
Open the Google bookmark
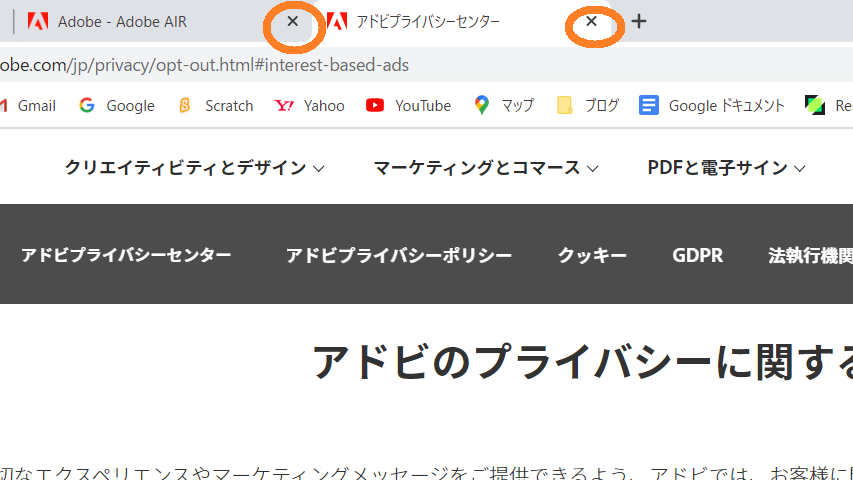click(116, 106)
